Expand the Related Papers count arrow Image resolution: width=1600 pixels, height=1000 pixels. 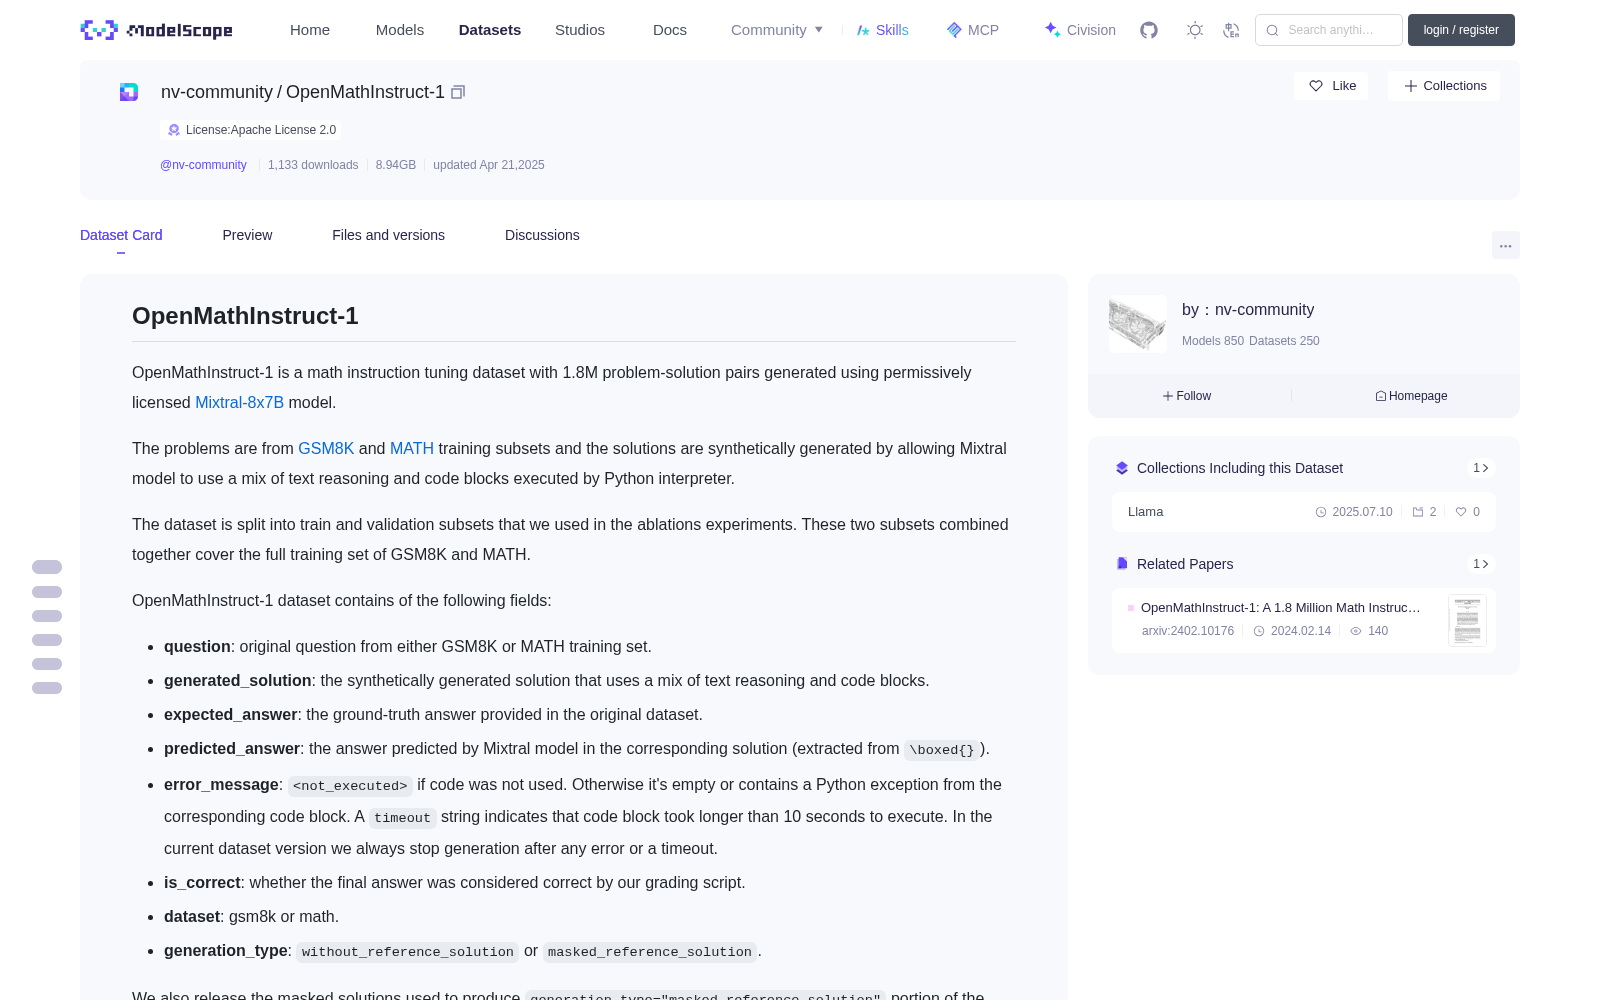(x=1481, y=564)
